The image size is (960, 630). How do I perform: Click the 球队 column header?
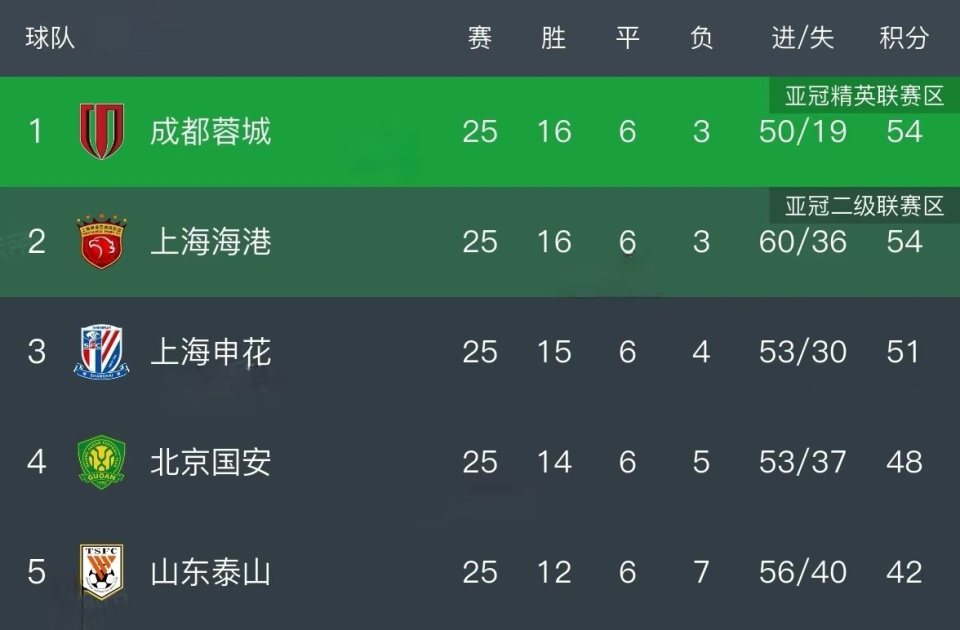(50, 38)
